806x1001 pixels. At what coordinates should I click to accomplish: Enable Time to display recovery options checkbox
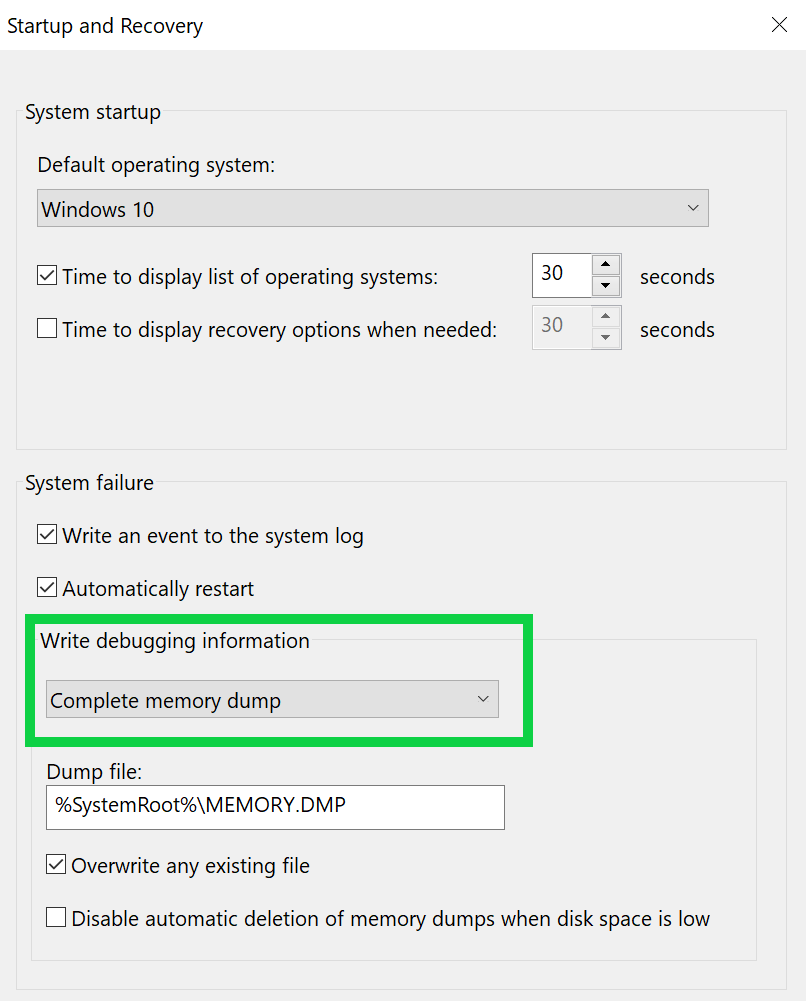click(x=47, y=328)
